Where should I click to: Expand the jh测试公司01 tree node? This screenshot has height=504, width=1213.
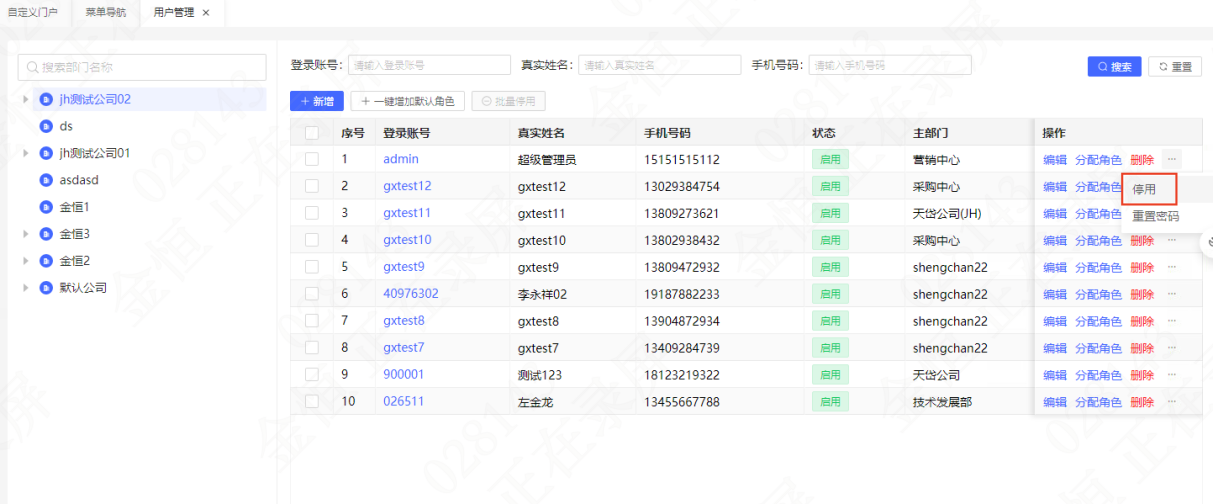pos(25,153)
